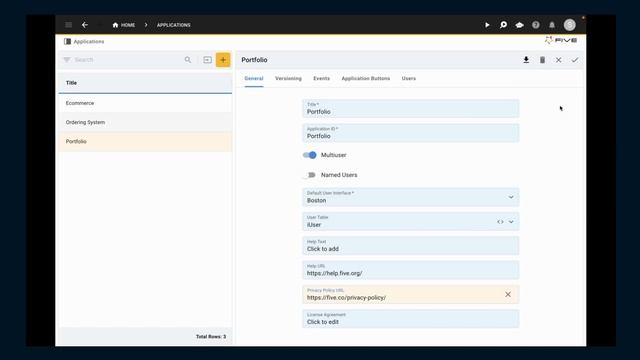Click the Help Text field
The image size is (640, 360).
coord(411,246)
